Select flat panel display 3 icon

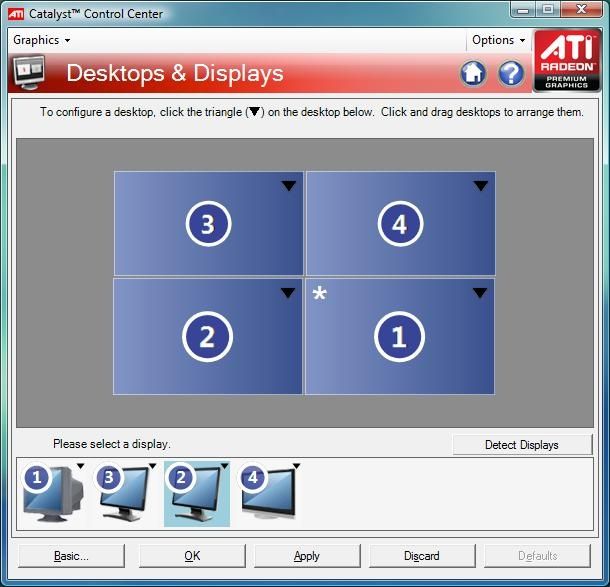(x=125, y=494)
